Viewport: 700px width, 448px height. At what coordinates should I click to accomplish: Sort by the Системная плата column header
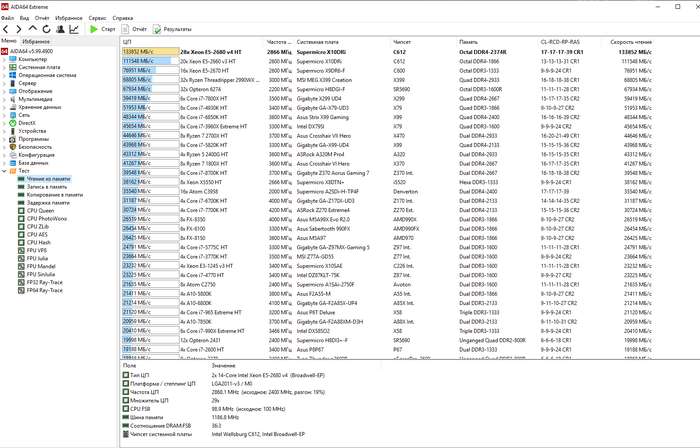coord(342,42)
